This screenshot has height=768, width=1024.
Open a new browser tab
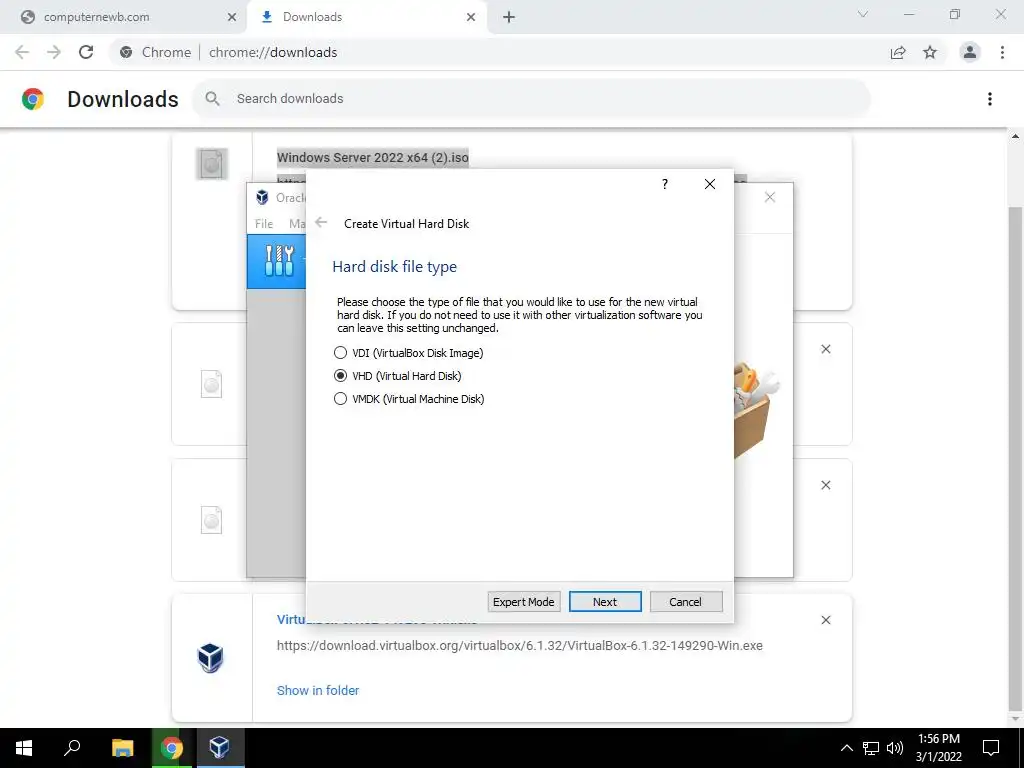click(509, 17)
